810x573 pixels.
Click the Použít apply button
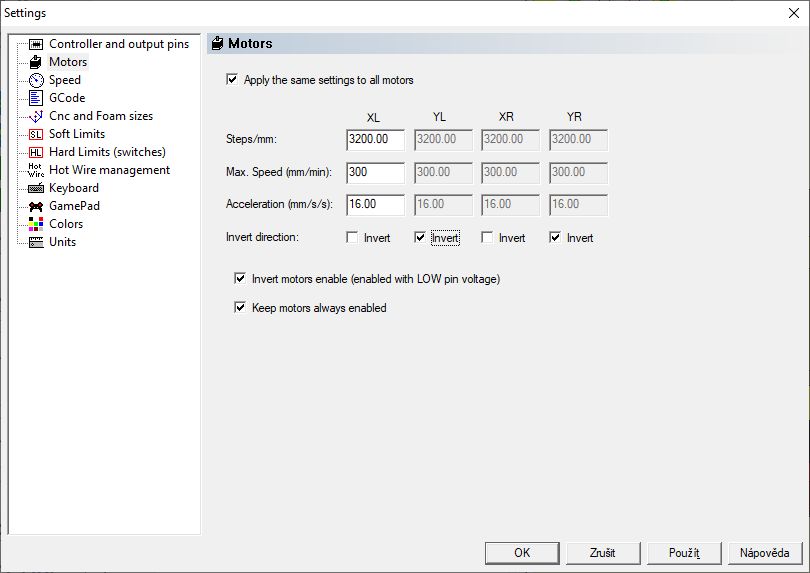pos(684,553)
